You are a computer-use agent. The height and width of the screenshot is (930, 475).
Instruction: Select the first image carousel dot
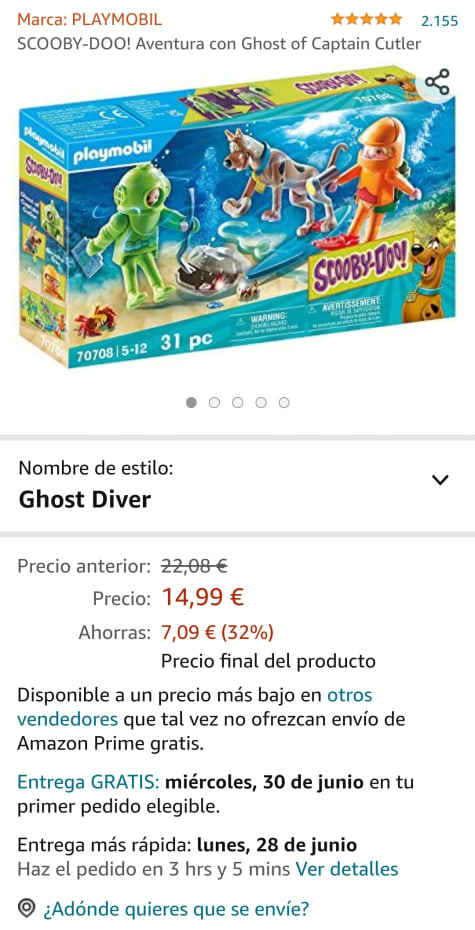(191, 403)
